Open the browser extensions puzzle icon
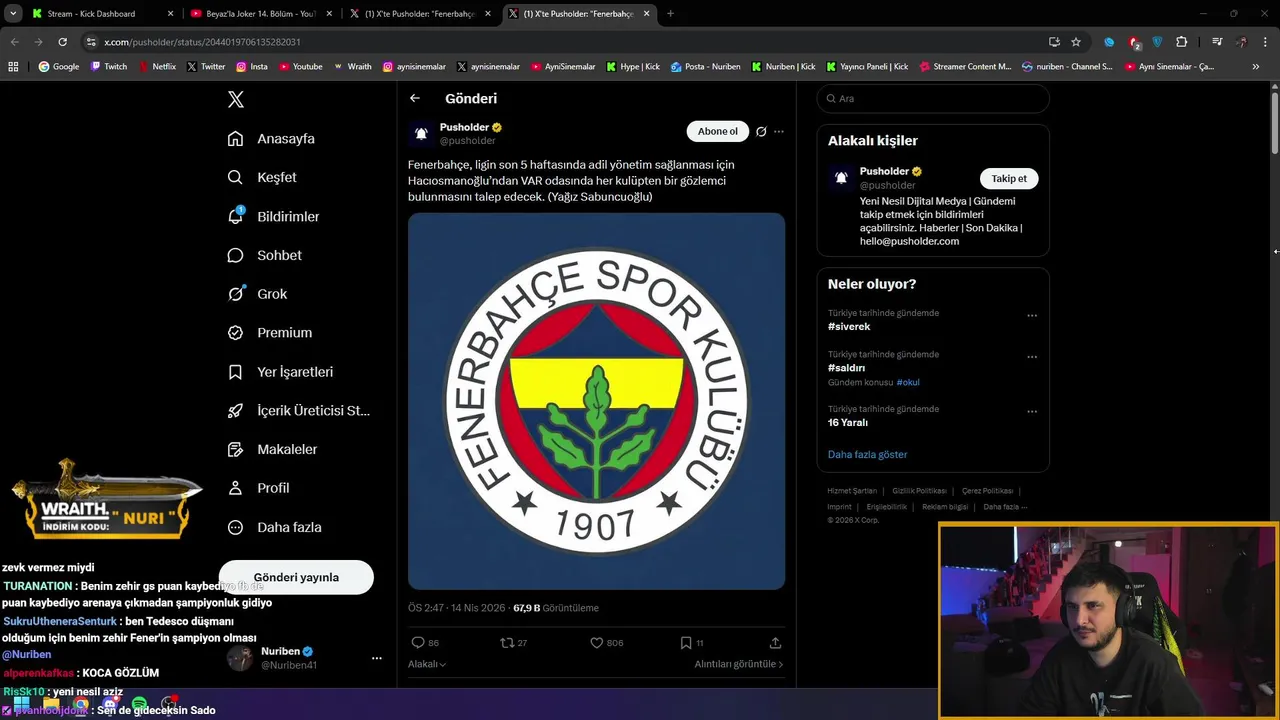Viewport: 1280px width, 720px height. (x=1182, y=42)
